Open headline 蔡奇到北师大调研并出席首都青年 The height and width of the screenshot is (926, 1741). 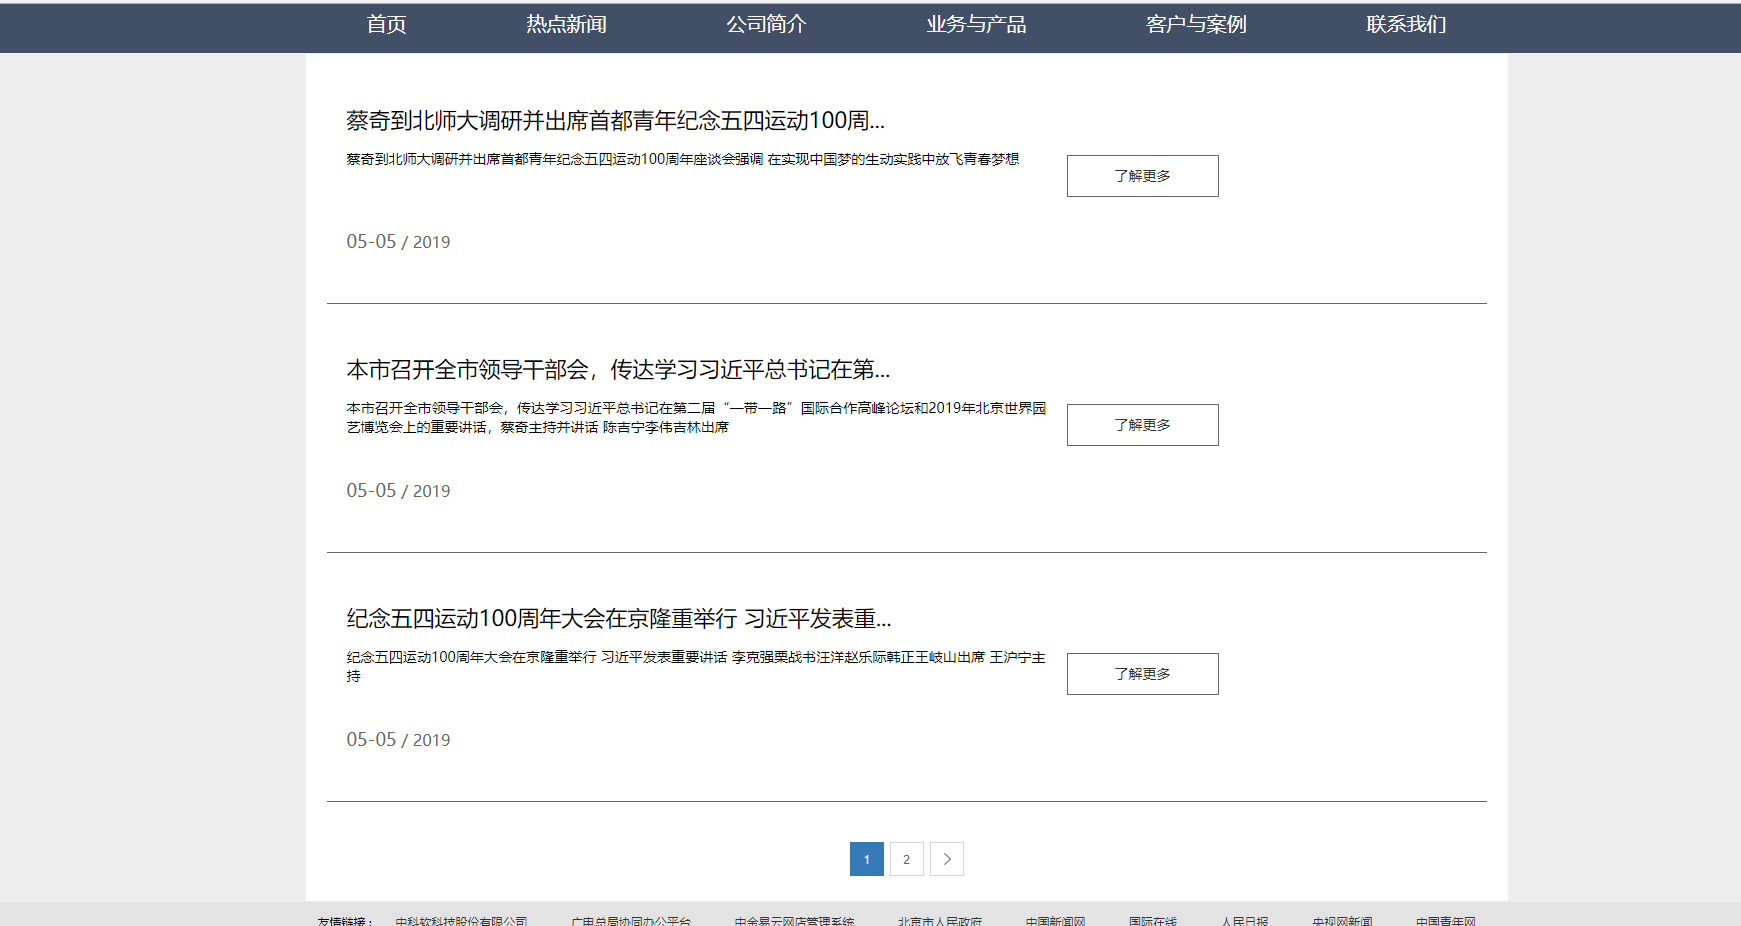coord(615,121)
